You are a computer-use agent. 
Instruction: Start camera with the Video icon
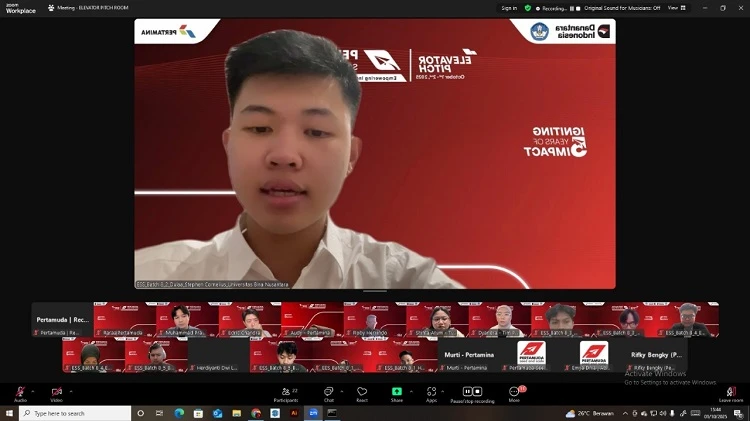click(x=56, y=391)
